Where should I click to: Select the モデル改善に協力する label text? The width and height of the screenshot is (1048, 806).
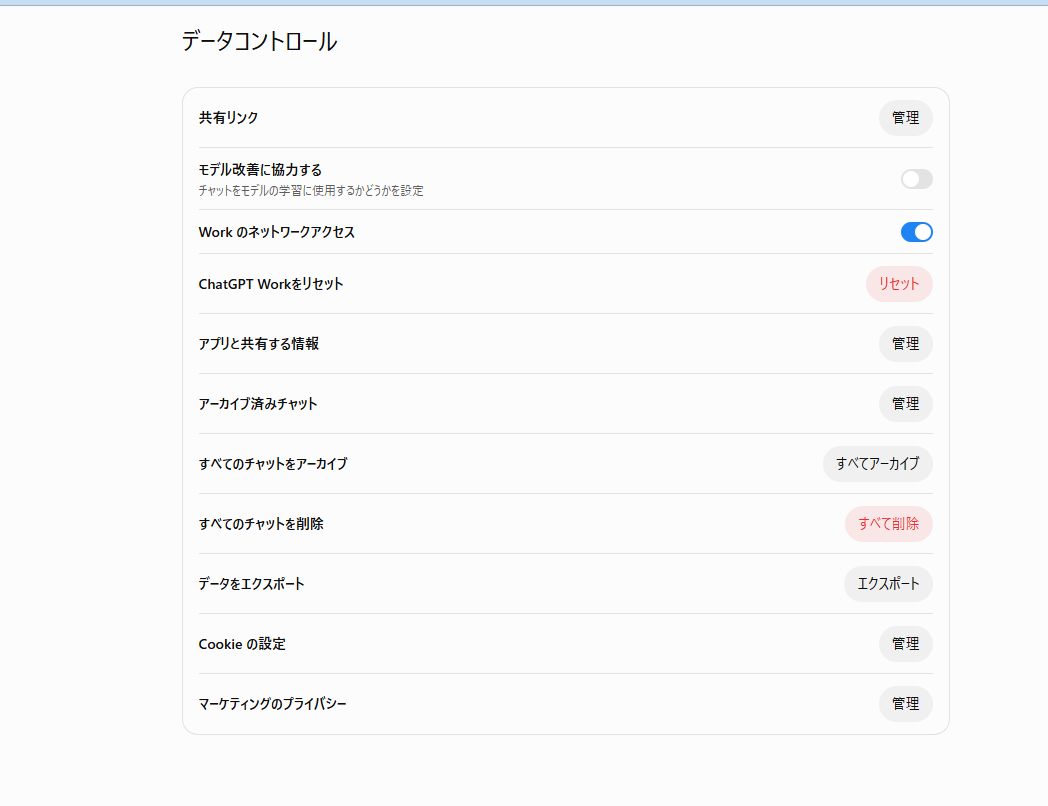tap(260, 170)
